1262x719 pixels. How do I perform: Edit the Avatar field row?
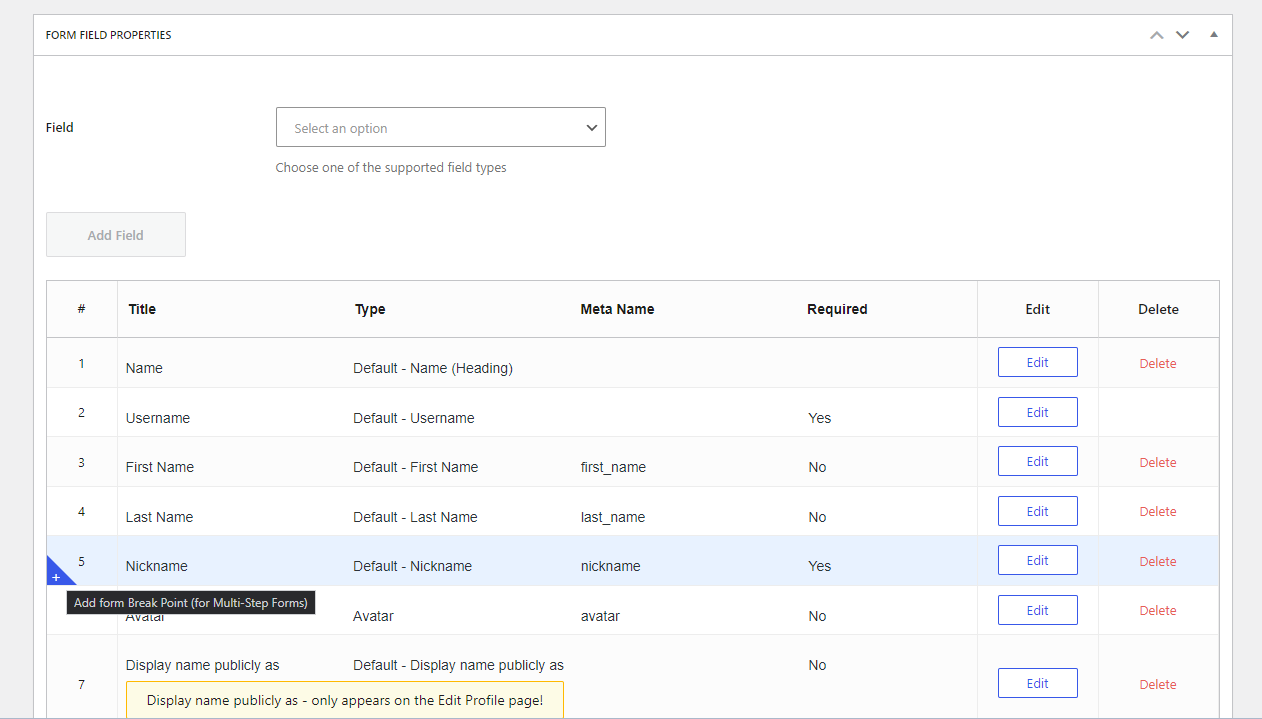click(x=1038, y=610)
